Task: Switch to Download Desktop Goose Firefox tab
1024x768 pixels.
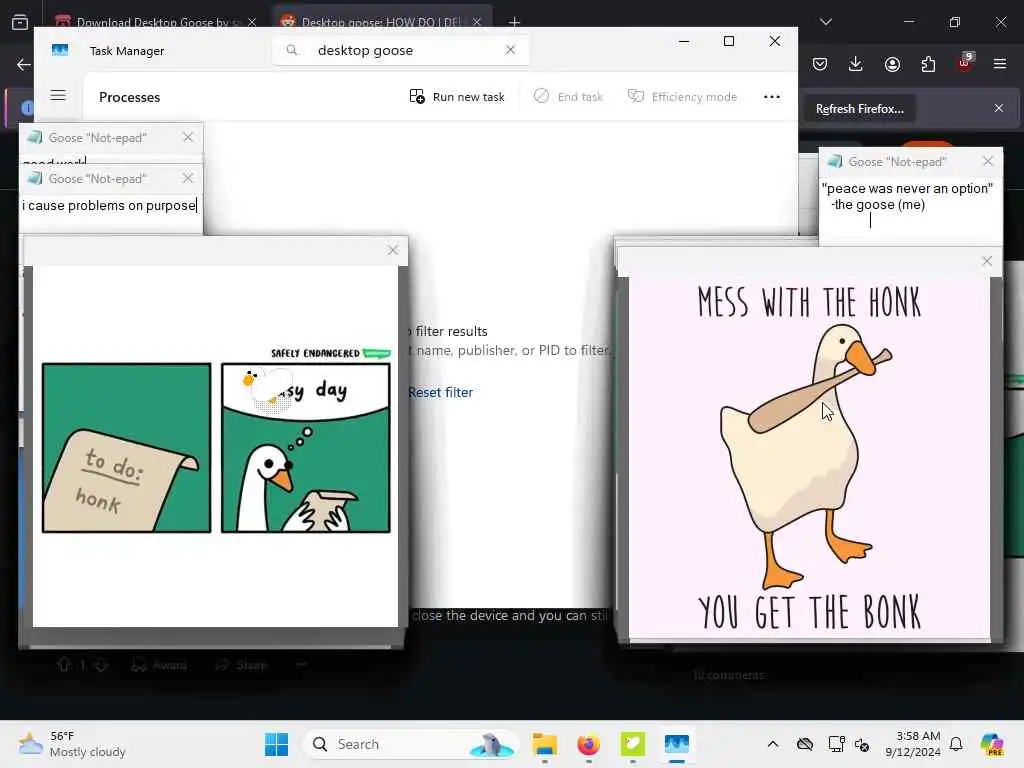Action: (147, 22)
